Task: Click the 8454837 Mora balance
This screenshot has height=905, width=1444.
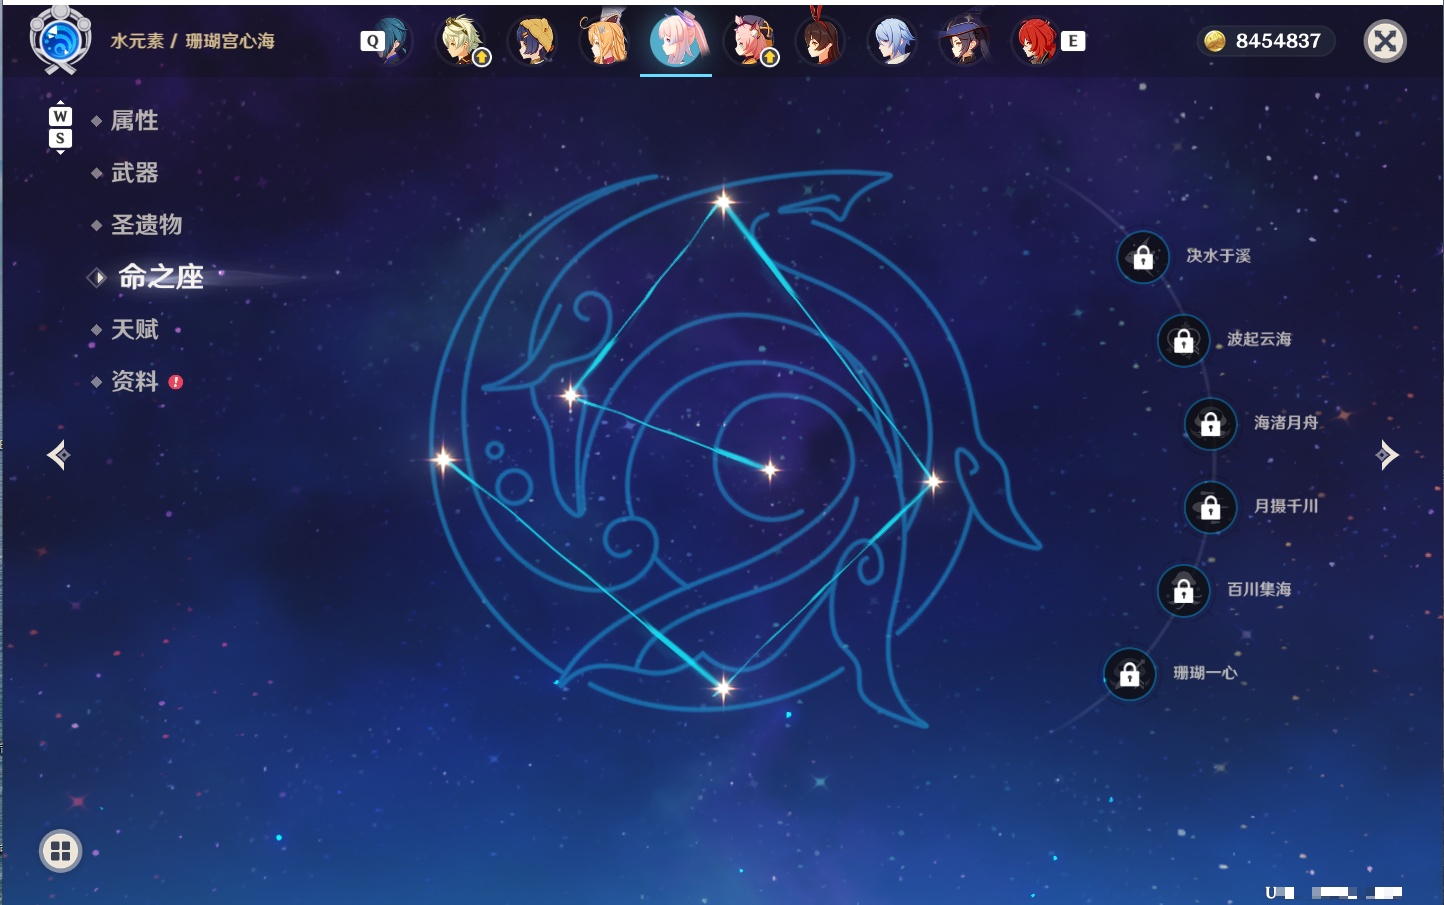Action: click(x=1278, y=41)
